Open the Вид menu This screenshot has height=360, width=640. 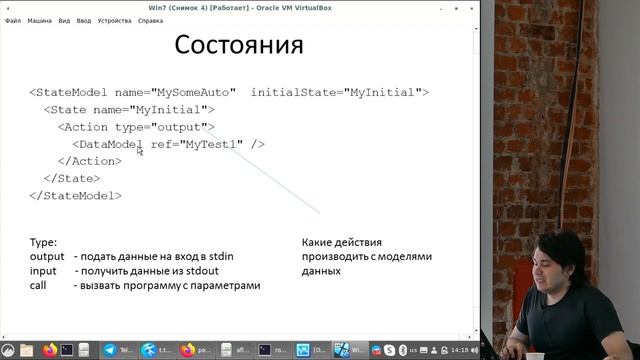(64, 21)
